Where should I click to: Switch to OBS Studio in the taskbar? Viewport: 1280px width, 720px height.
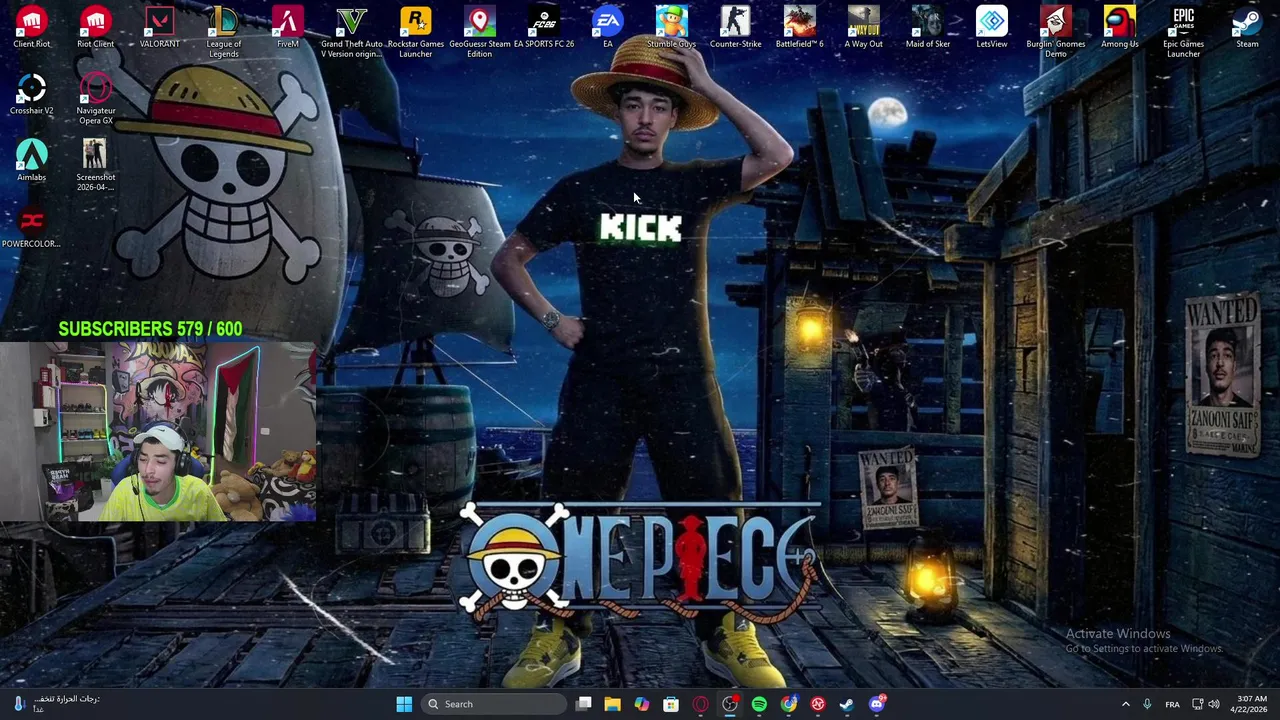[730, 704]
